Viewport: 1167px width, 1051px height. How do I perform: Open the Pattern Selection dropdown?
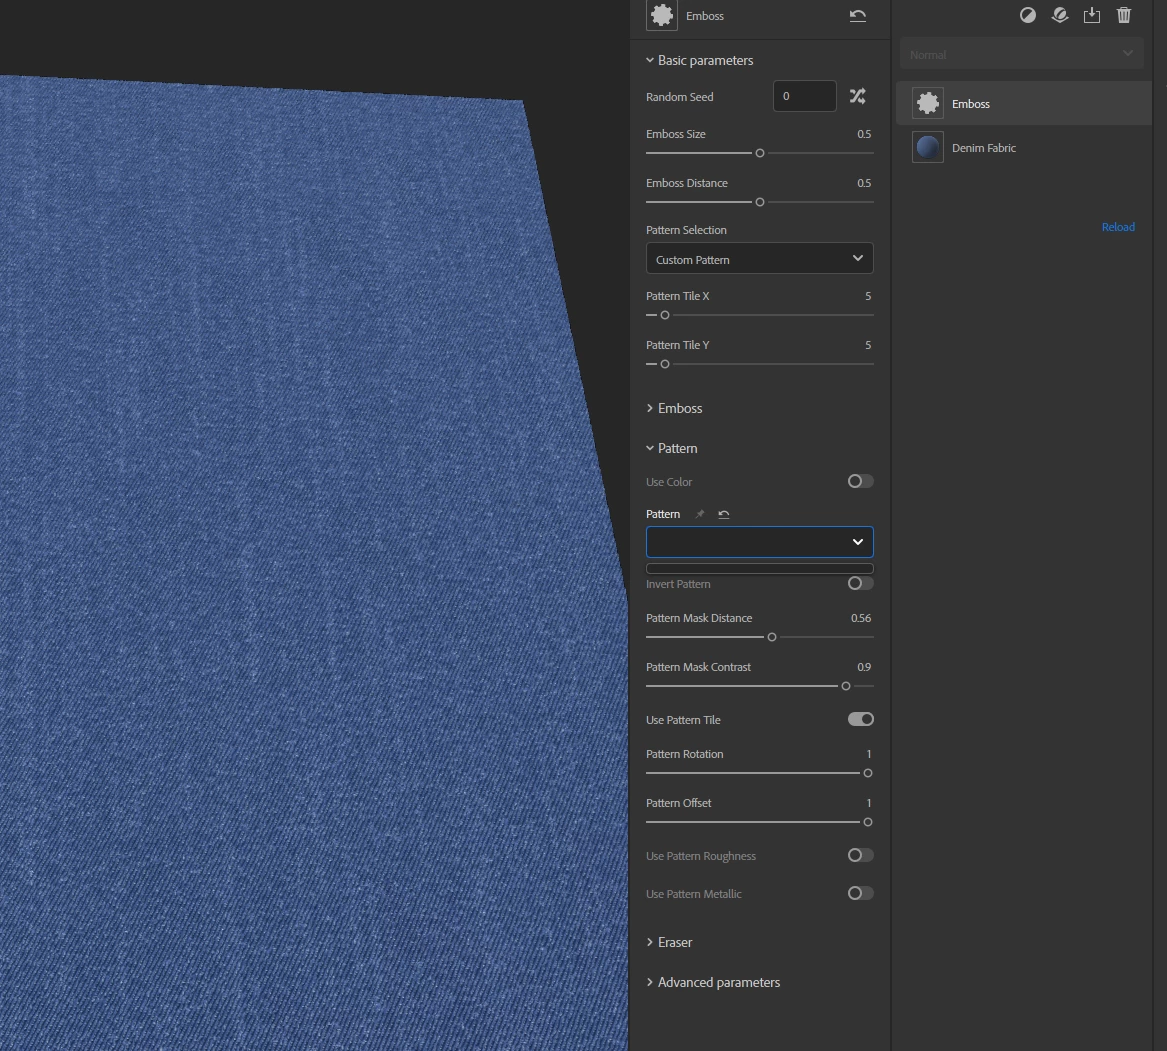(x=759, y=258)
